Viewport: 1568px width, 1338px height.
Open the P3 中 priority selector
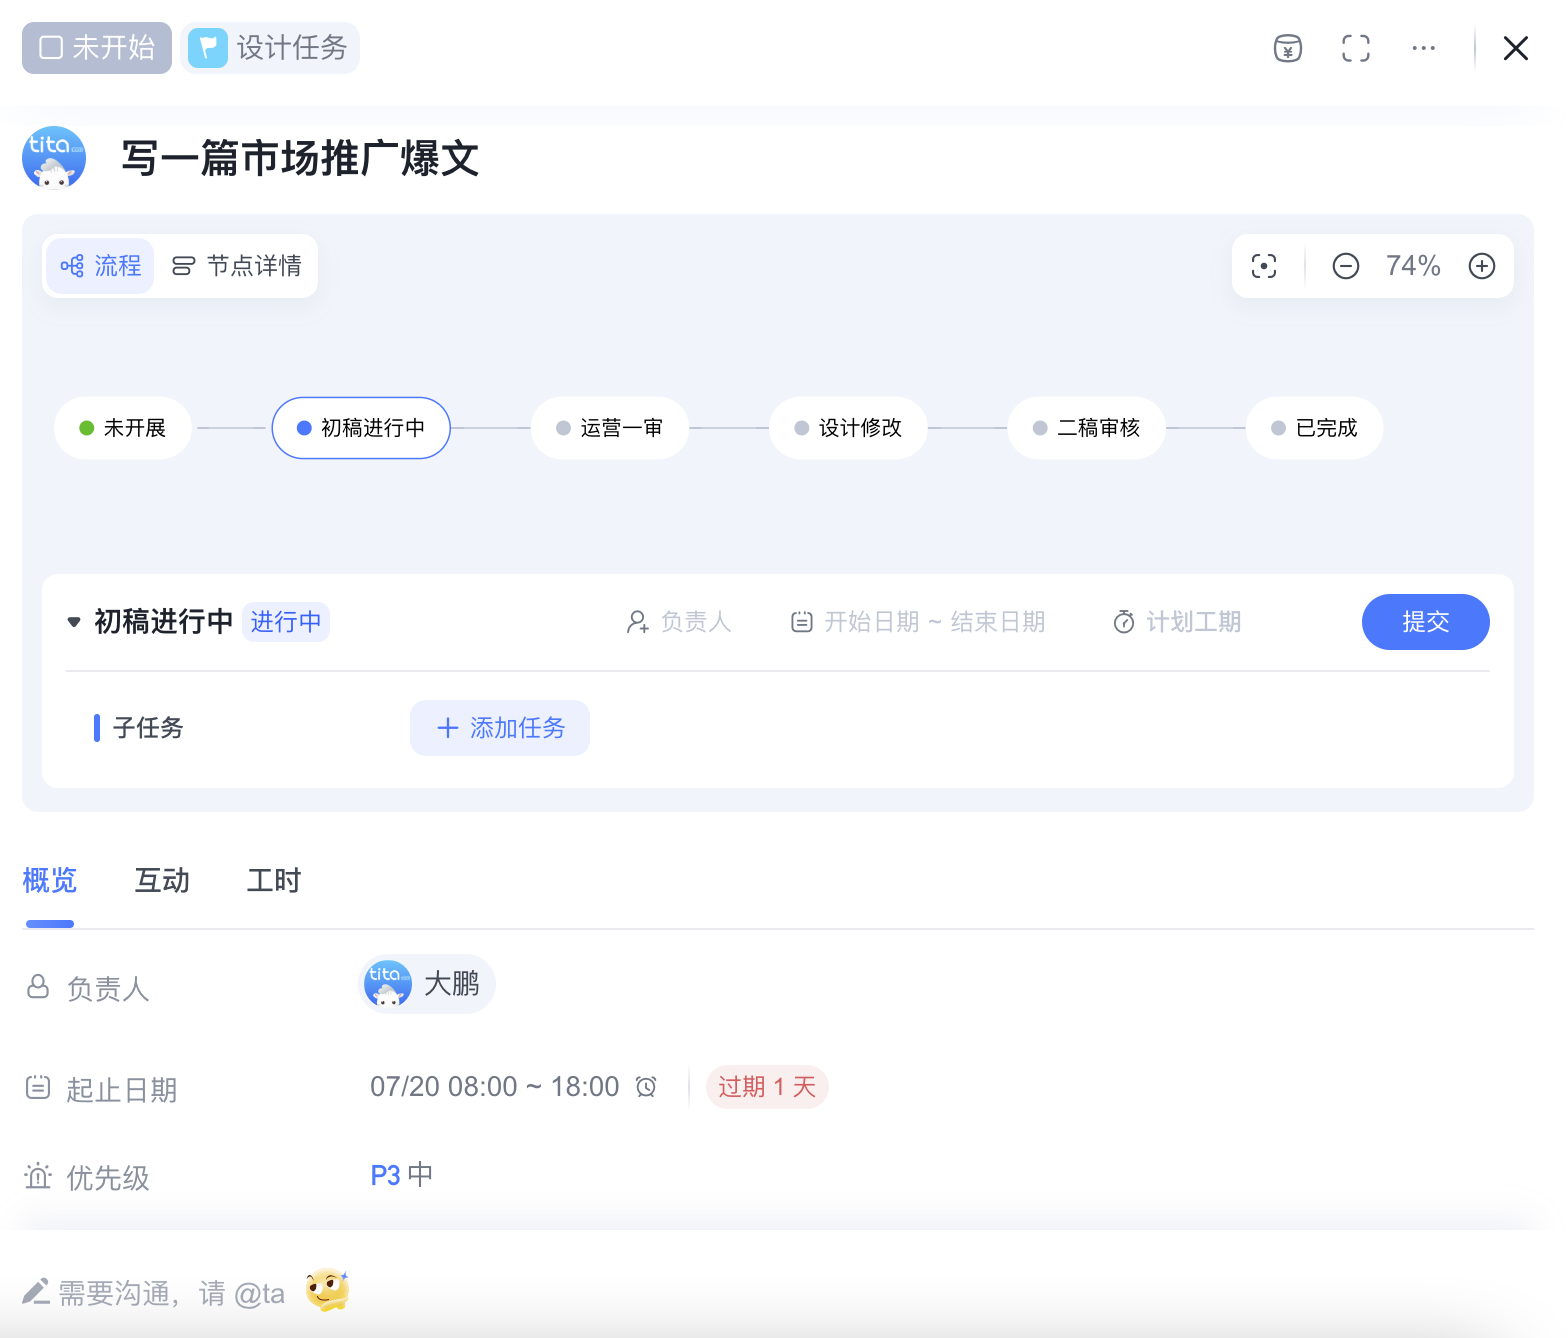coord(401,1175)
